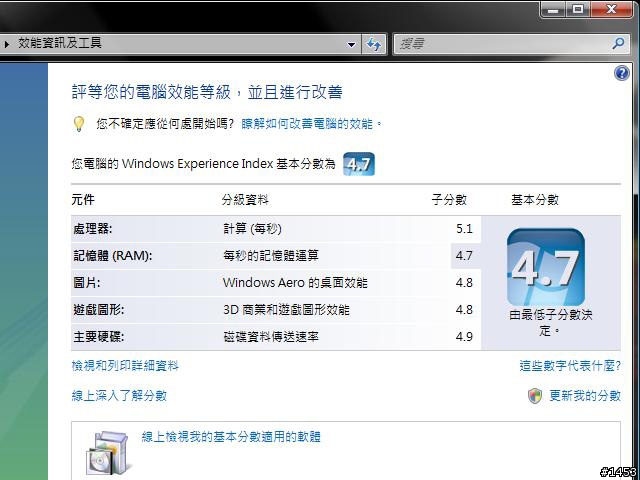Viewport: 640px width, 480px height.
Task: Click the 子分數 column header
Action: tap(449, 200)
